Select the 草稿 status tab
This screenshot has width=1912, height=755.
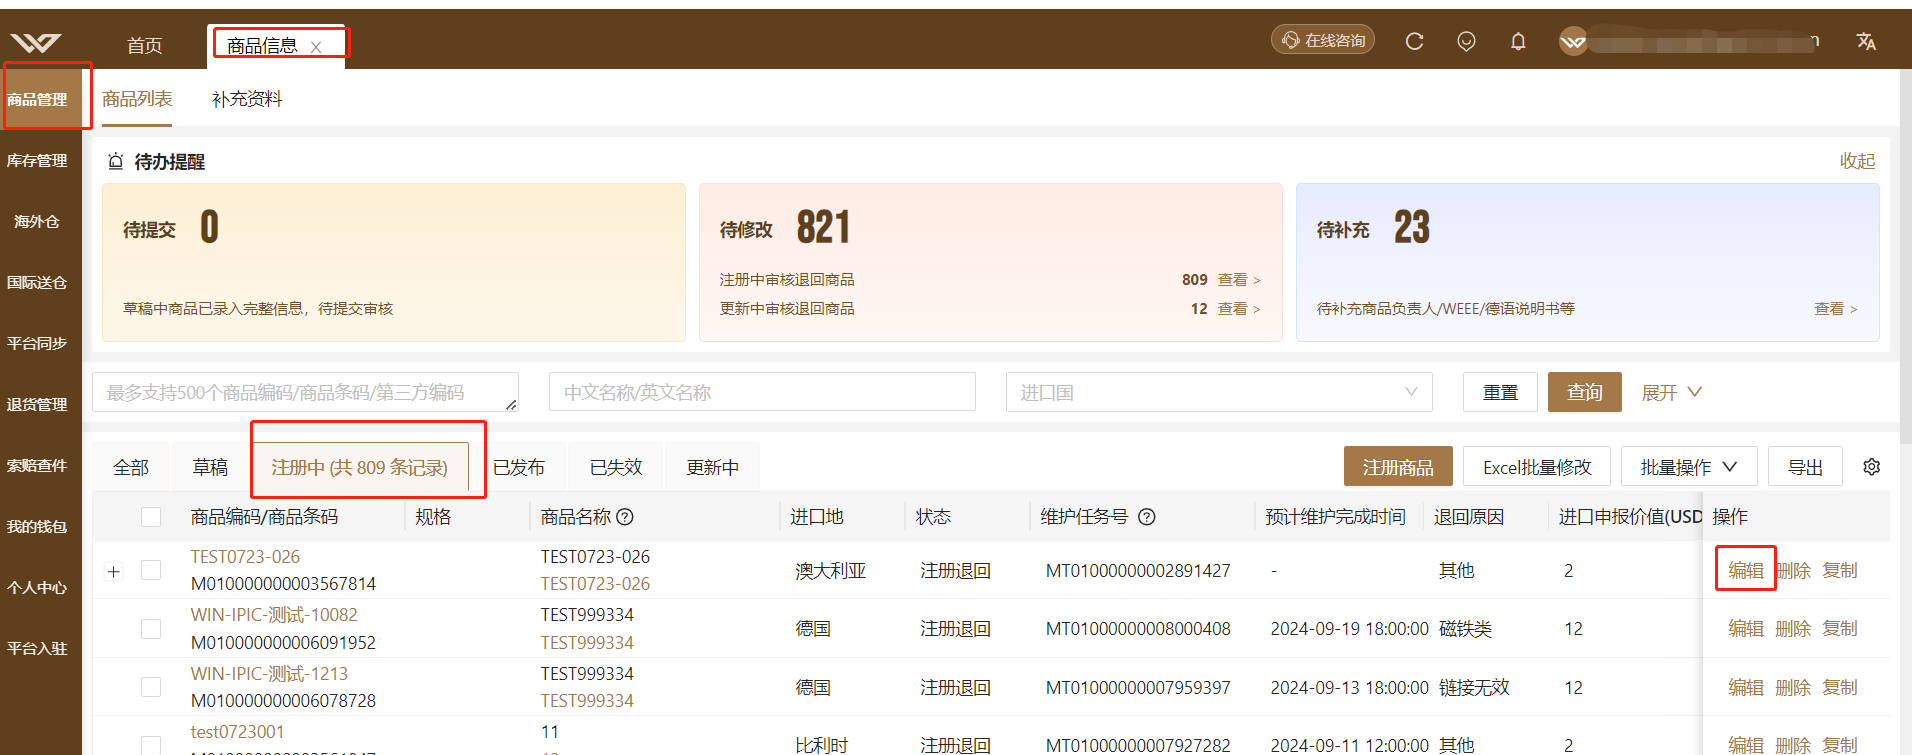click(210, 467)
